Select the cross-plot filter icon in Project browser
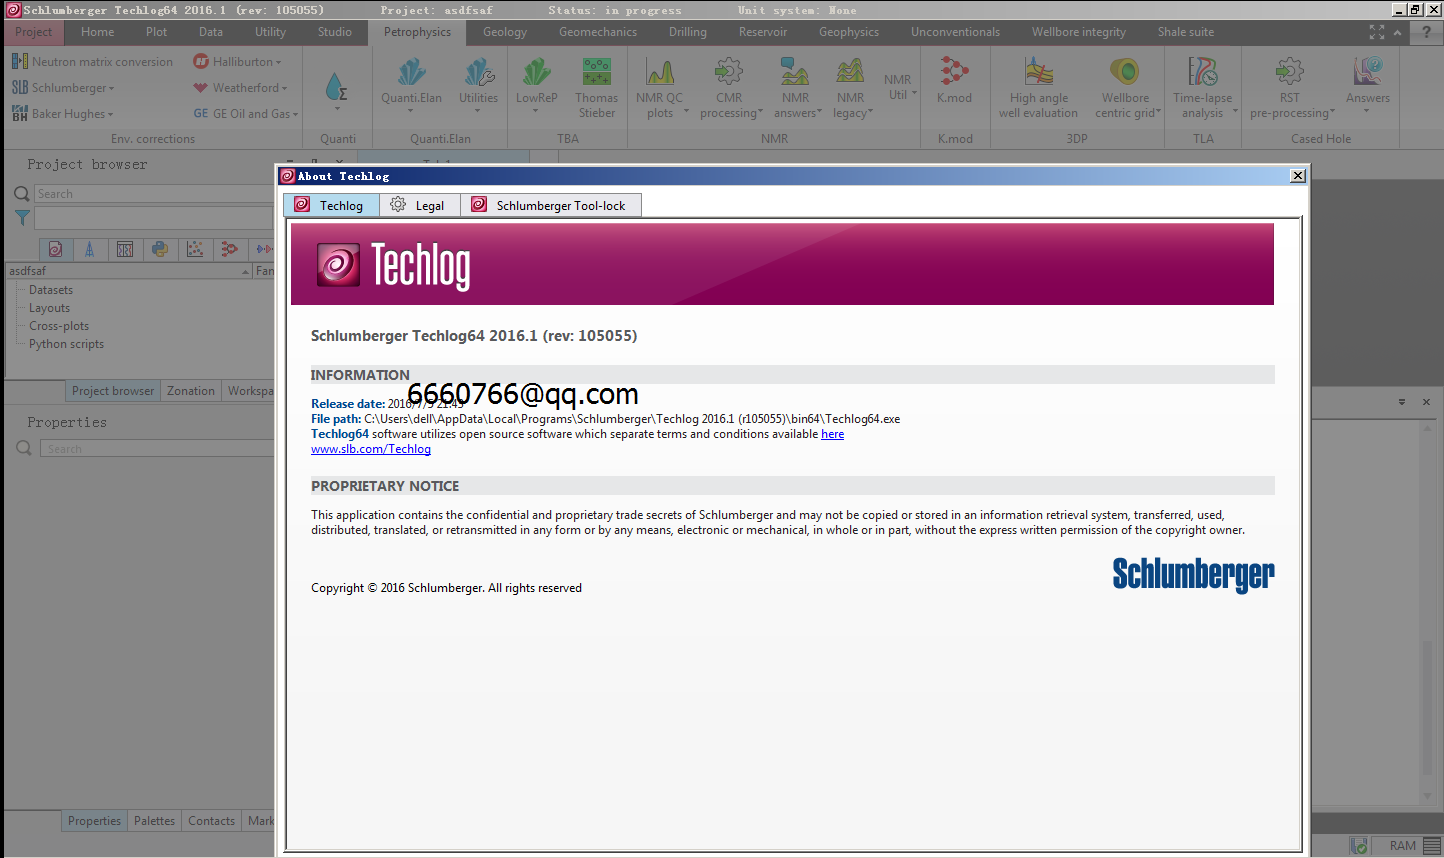The height and width of the screenshot is (858, 1444). [195, 249]
